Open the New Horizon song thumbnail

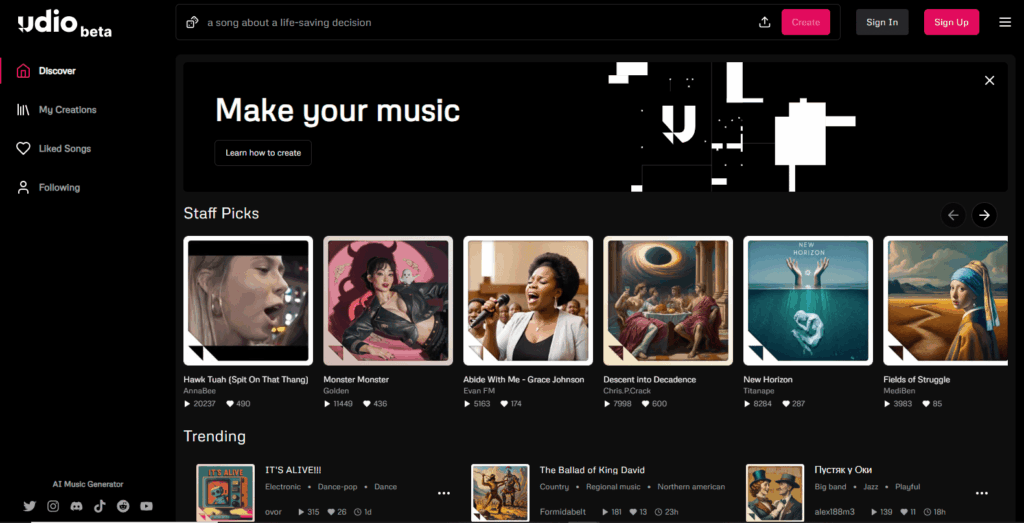(808, 300)
